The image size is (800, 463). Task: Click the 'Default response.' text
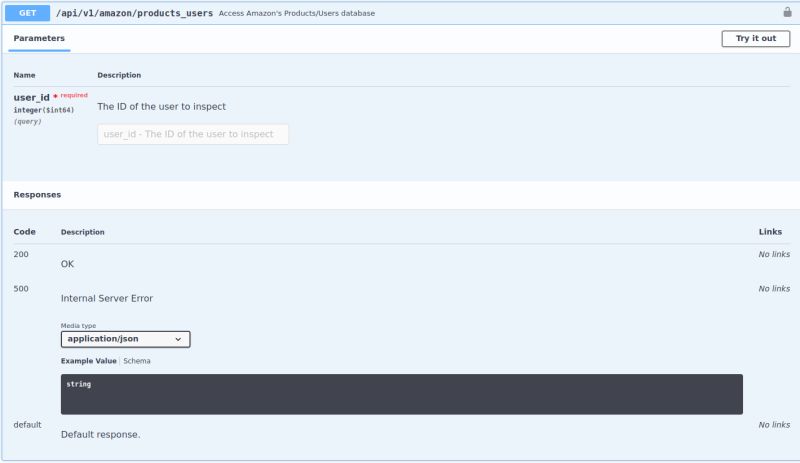pyautogui.click(x=101, y=434)
